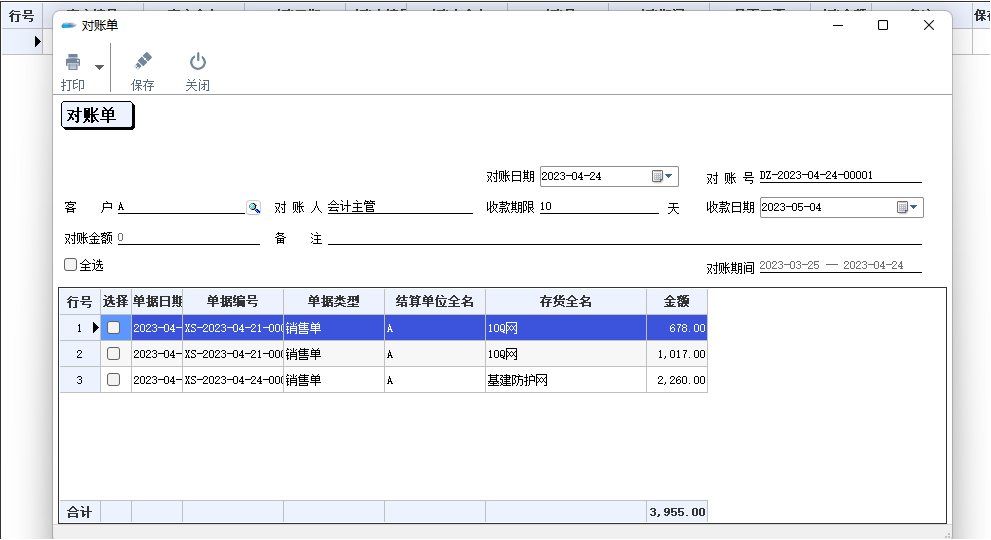Viewport: 991px width, 540px height.
Task: Click row 3 document number XS-2023-04-24
Action: point(233,379)
